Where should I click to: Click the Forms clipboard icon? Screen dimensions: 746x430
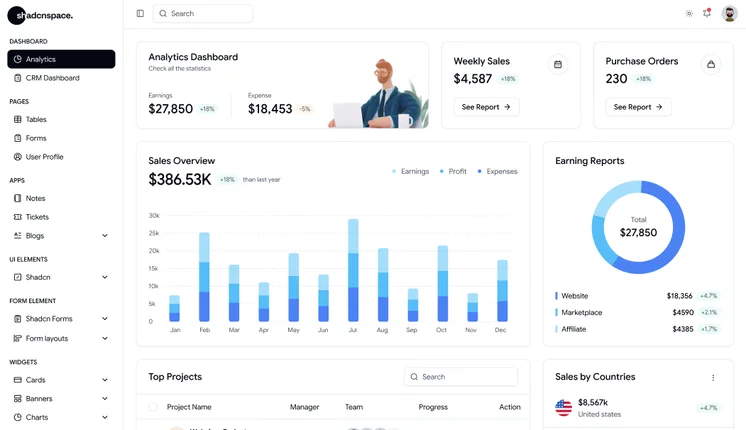point(18,138)
